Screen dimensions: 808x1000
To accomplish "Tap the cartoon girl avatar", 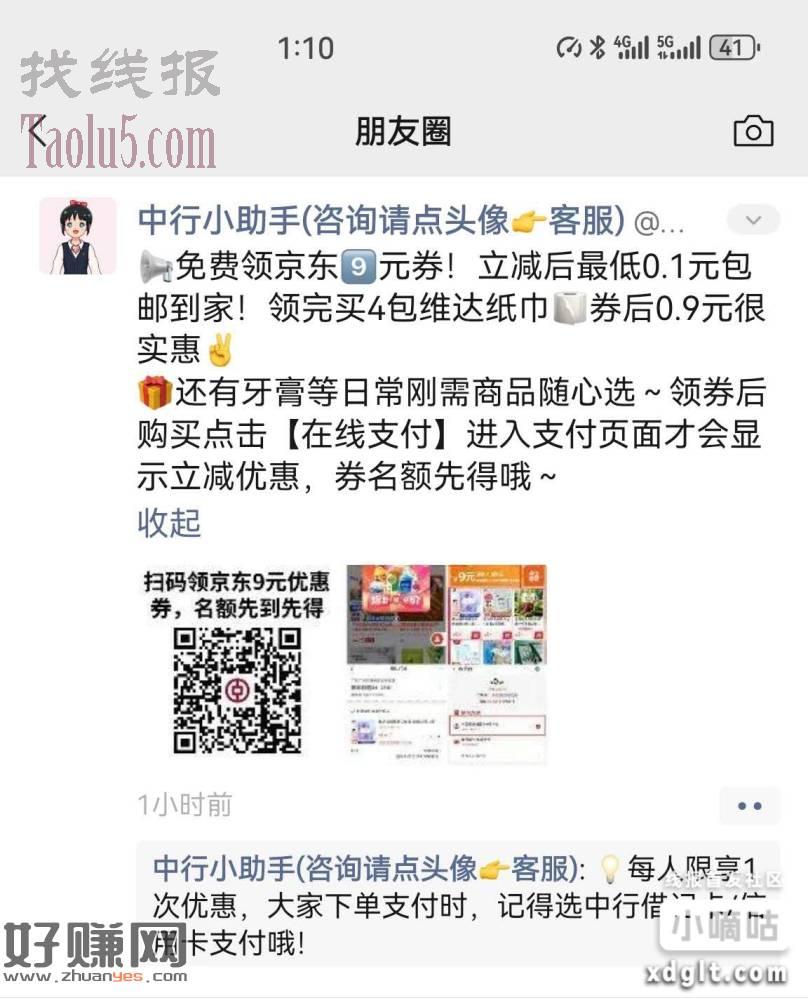I will (78, 235).
